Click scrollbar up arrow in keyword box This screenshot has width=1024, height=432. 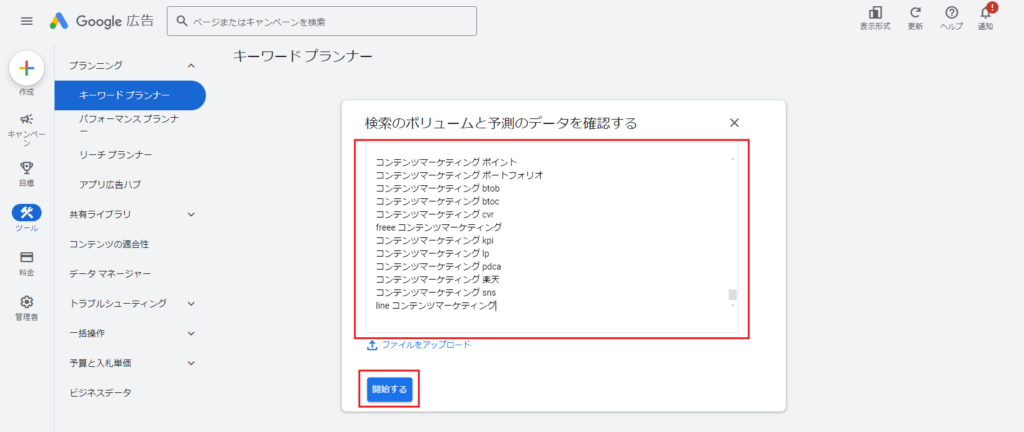pos(732,159)
